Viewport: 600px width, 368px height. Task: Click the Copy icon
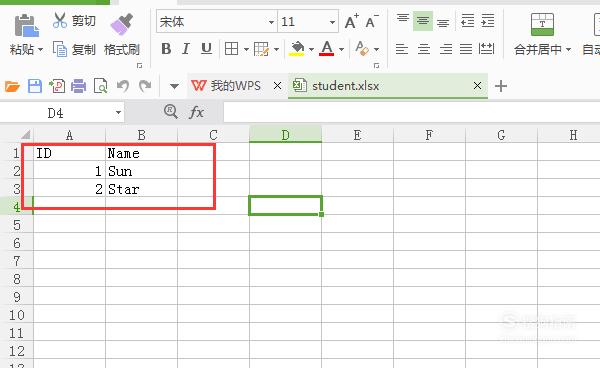60,49
